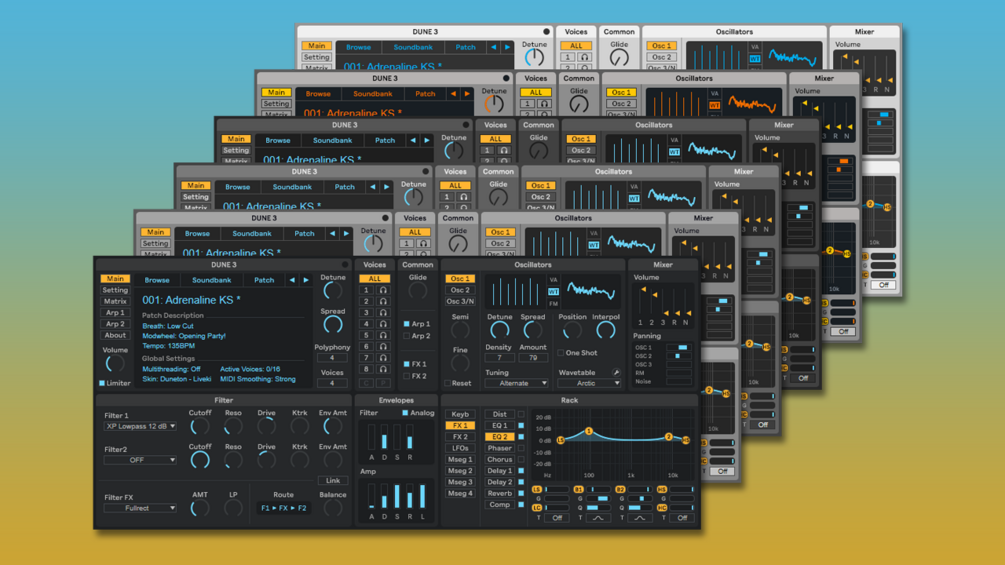The image size is (1005, 565).
Task: Enable the Chorus effect checkbox
Action: pos(521,459)
